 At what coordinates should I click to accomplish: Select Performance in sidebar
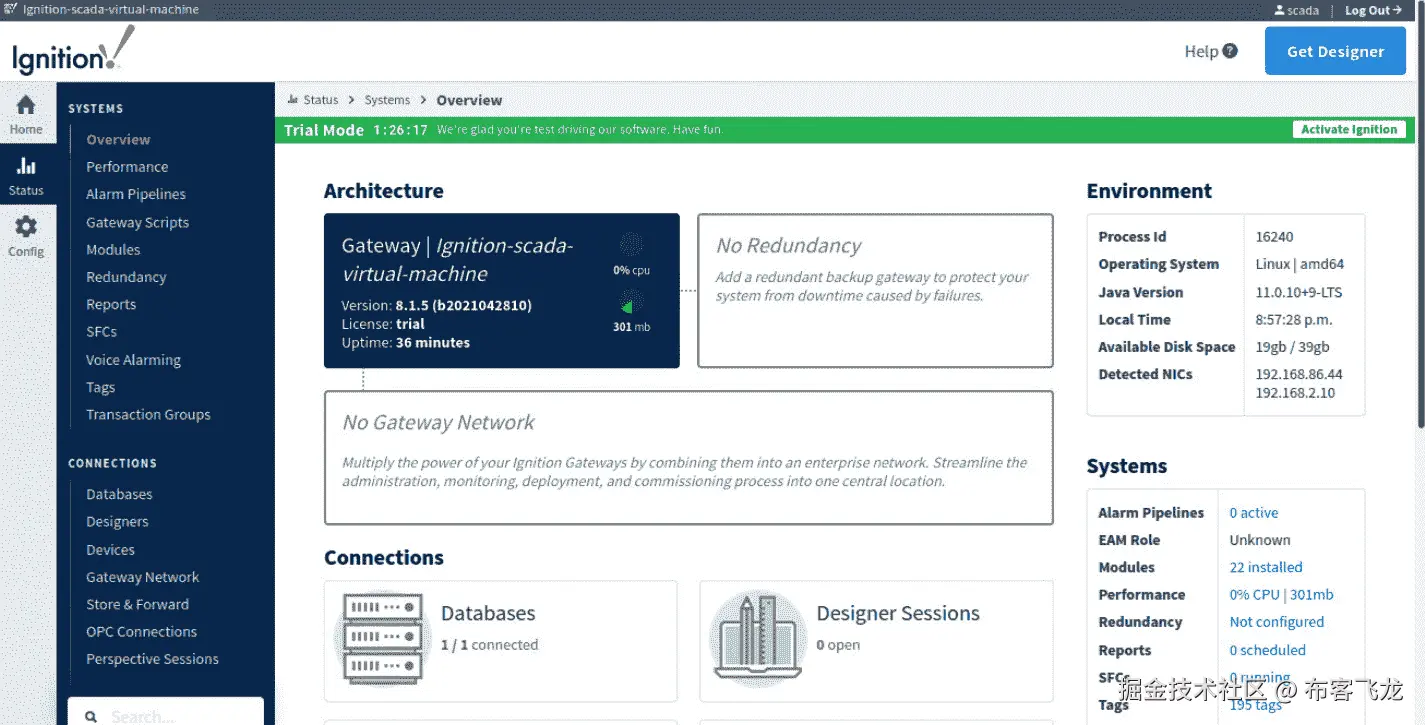click(127, 167)
